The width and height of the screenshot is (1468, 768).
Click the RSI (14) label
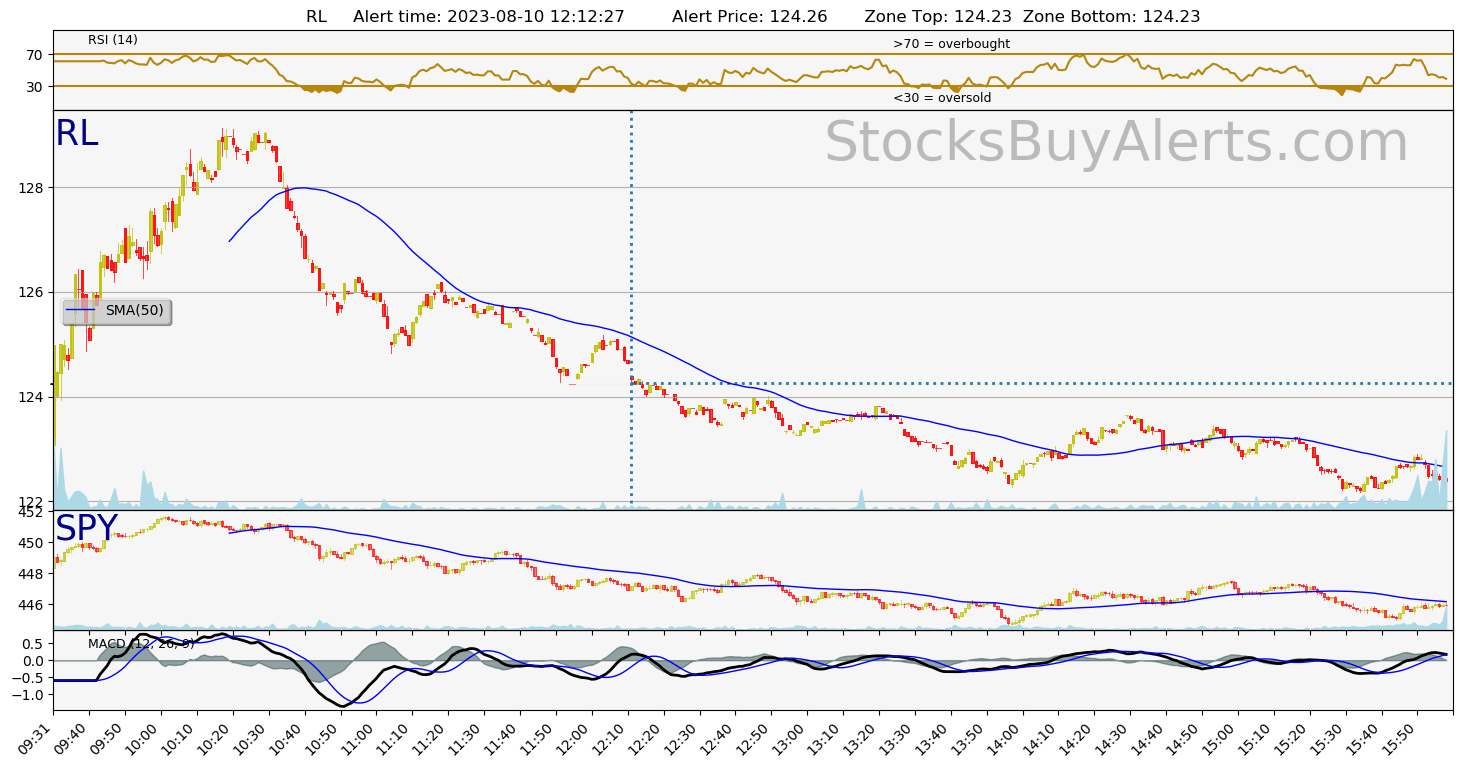113,40
